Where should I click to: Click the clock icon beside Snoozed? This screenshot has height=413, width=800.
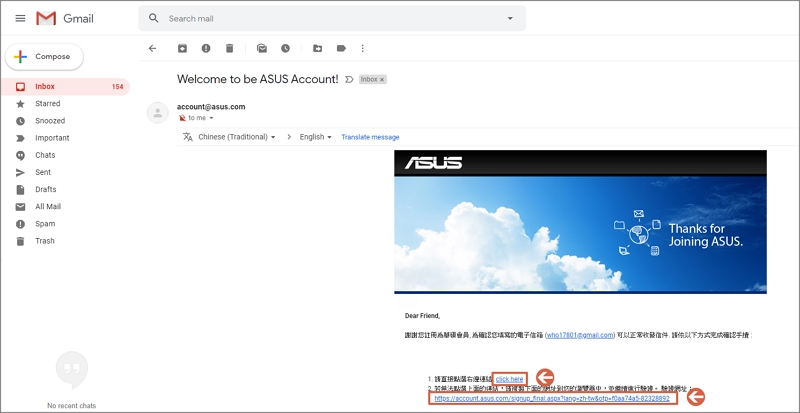pos(20,121)
